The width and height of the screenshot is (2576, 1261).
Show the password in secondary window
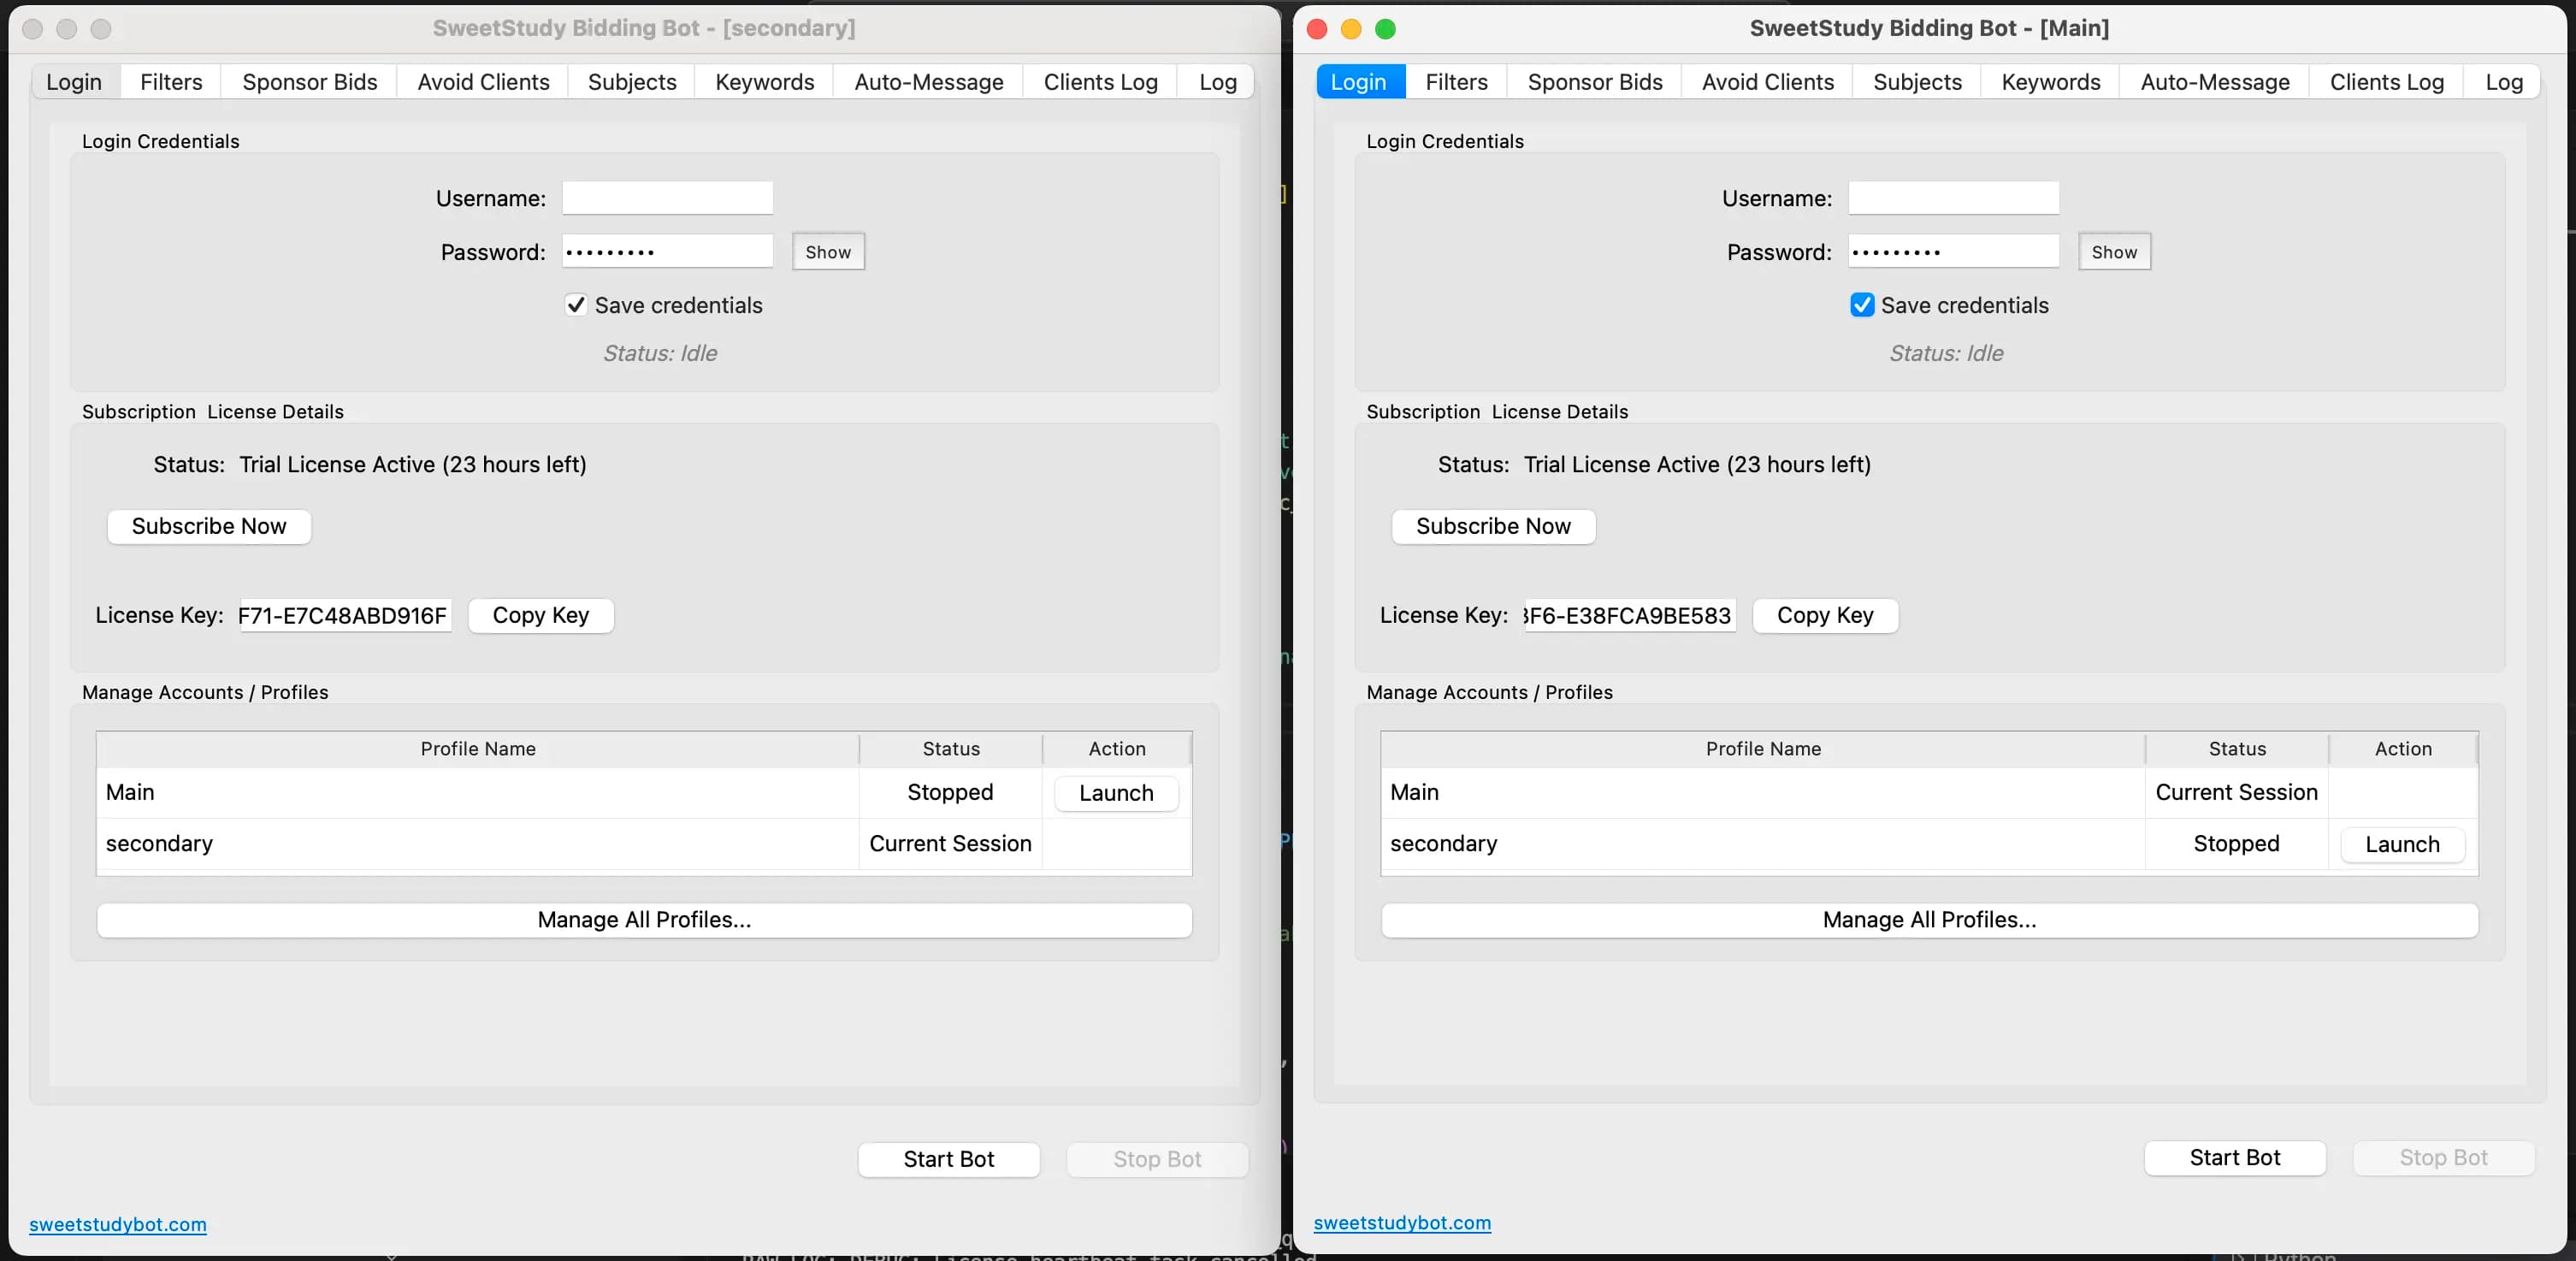point(828,252)
